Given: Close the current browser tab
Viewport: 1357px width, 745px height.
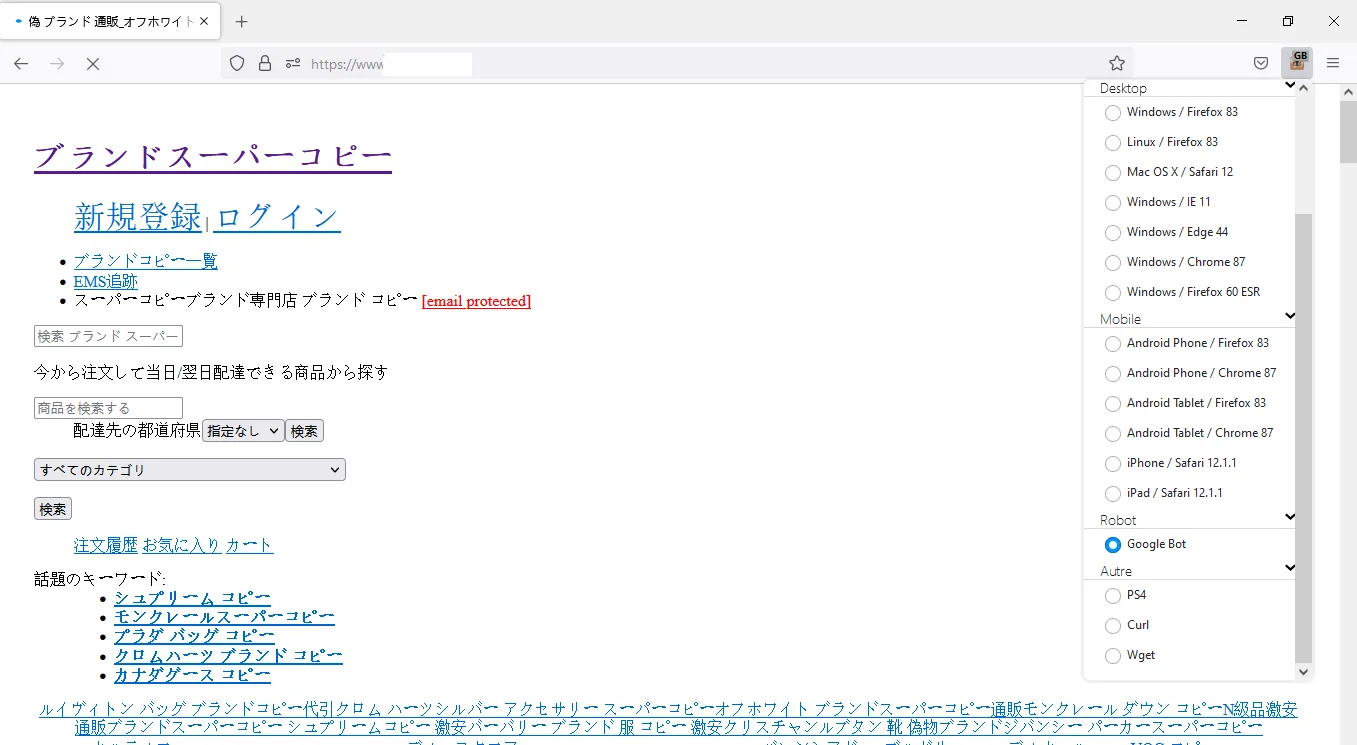Looking at the screenshot, I should [205, 21].
